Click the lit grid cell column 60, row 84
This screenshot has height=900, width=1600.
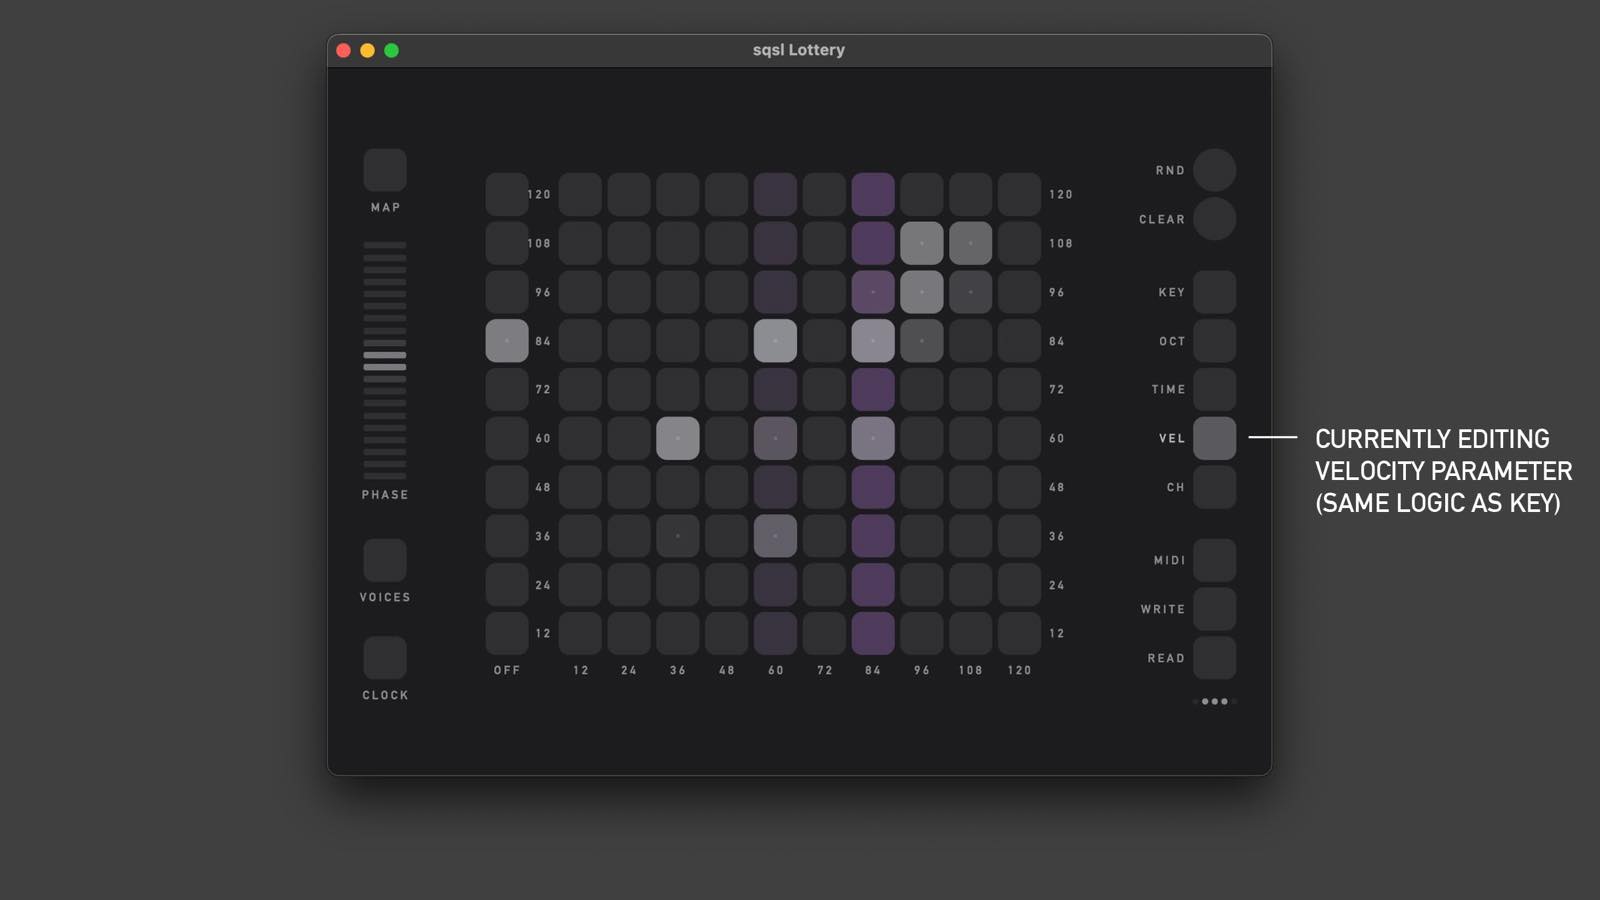pyautogui.click(x=775, y=341)
